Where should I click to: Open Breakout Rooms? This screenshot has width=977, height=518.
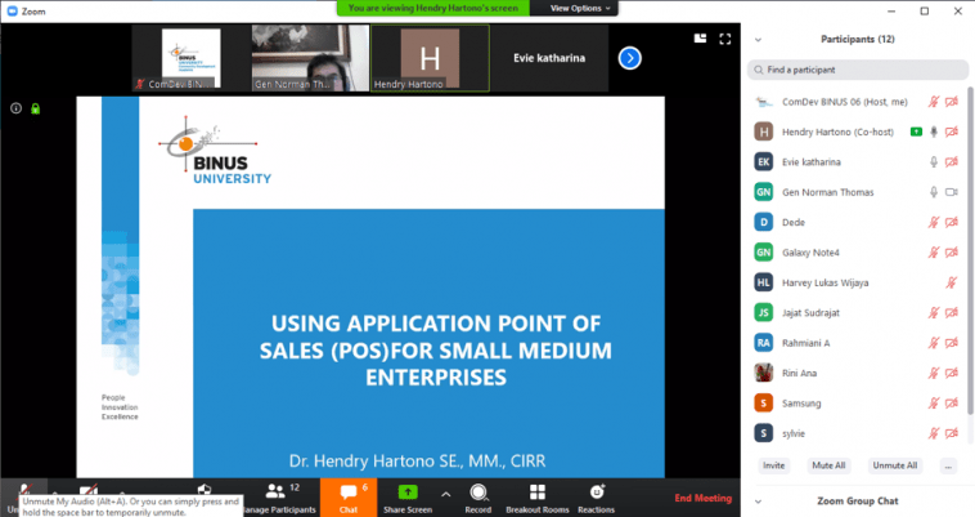[x=537, y=498]
